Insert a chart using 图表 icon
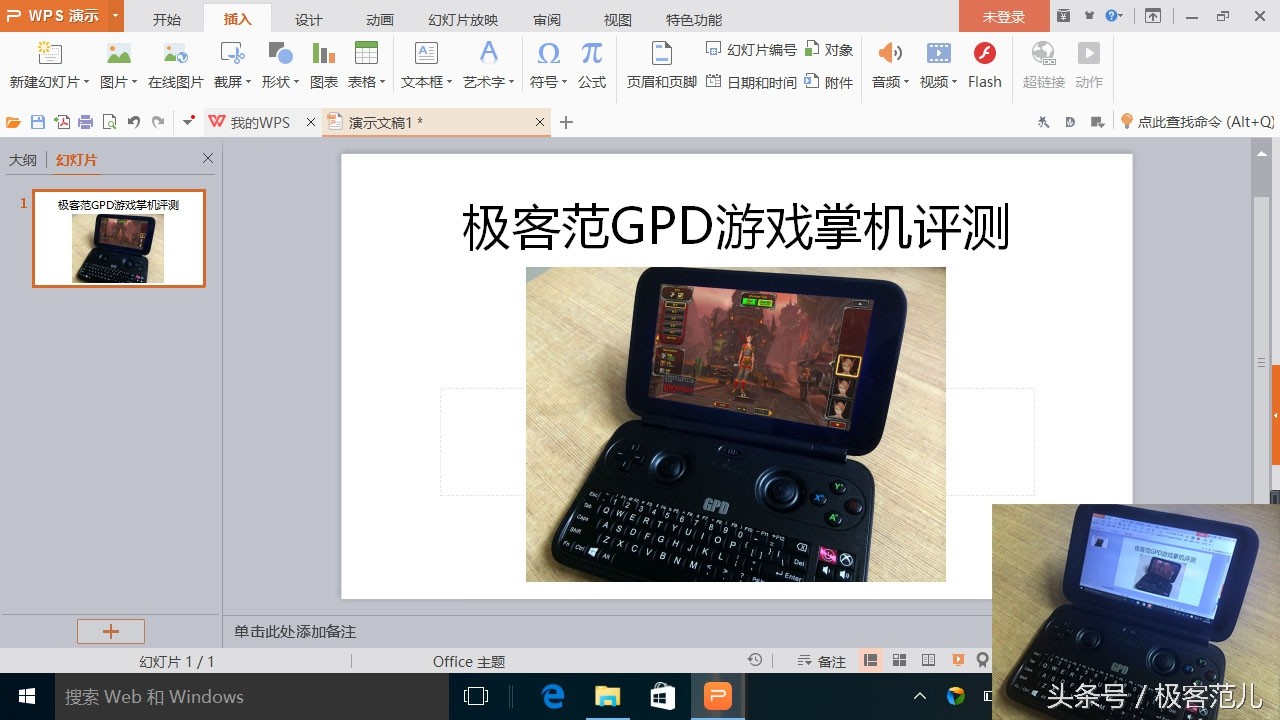1280x720 pixels. point(323,65)
